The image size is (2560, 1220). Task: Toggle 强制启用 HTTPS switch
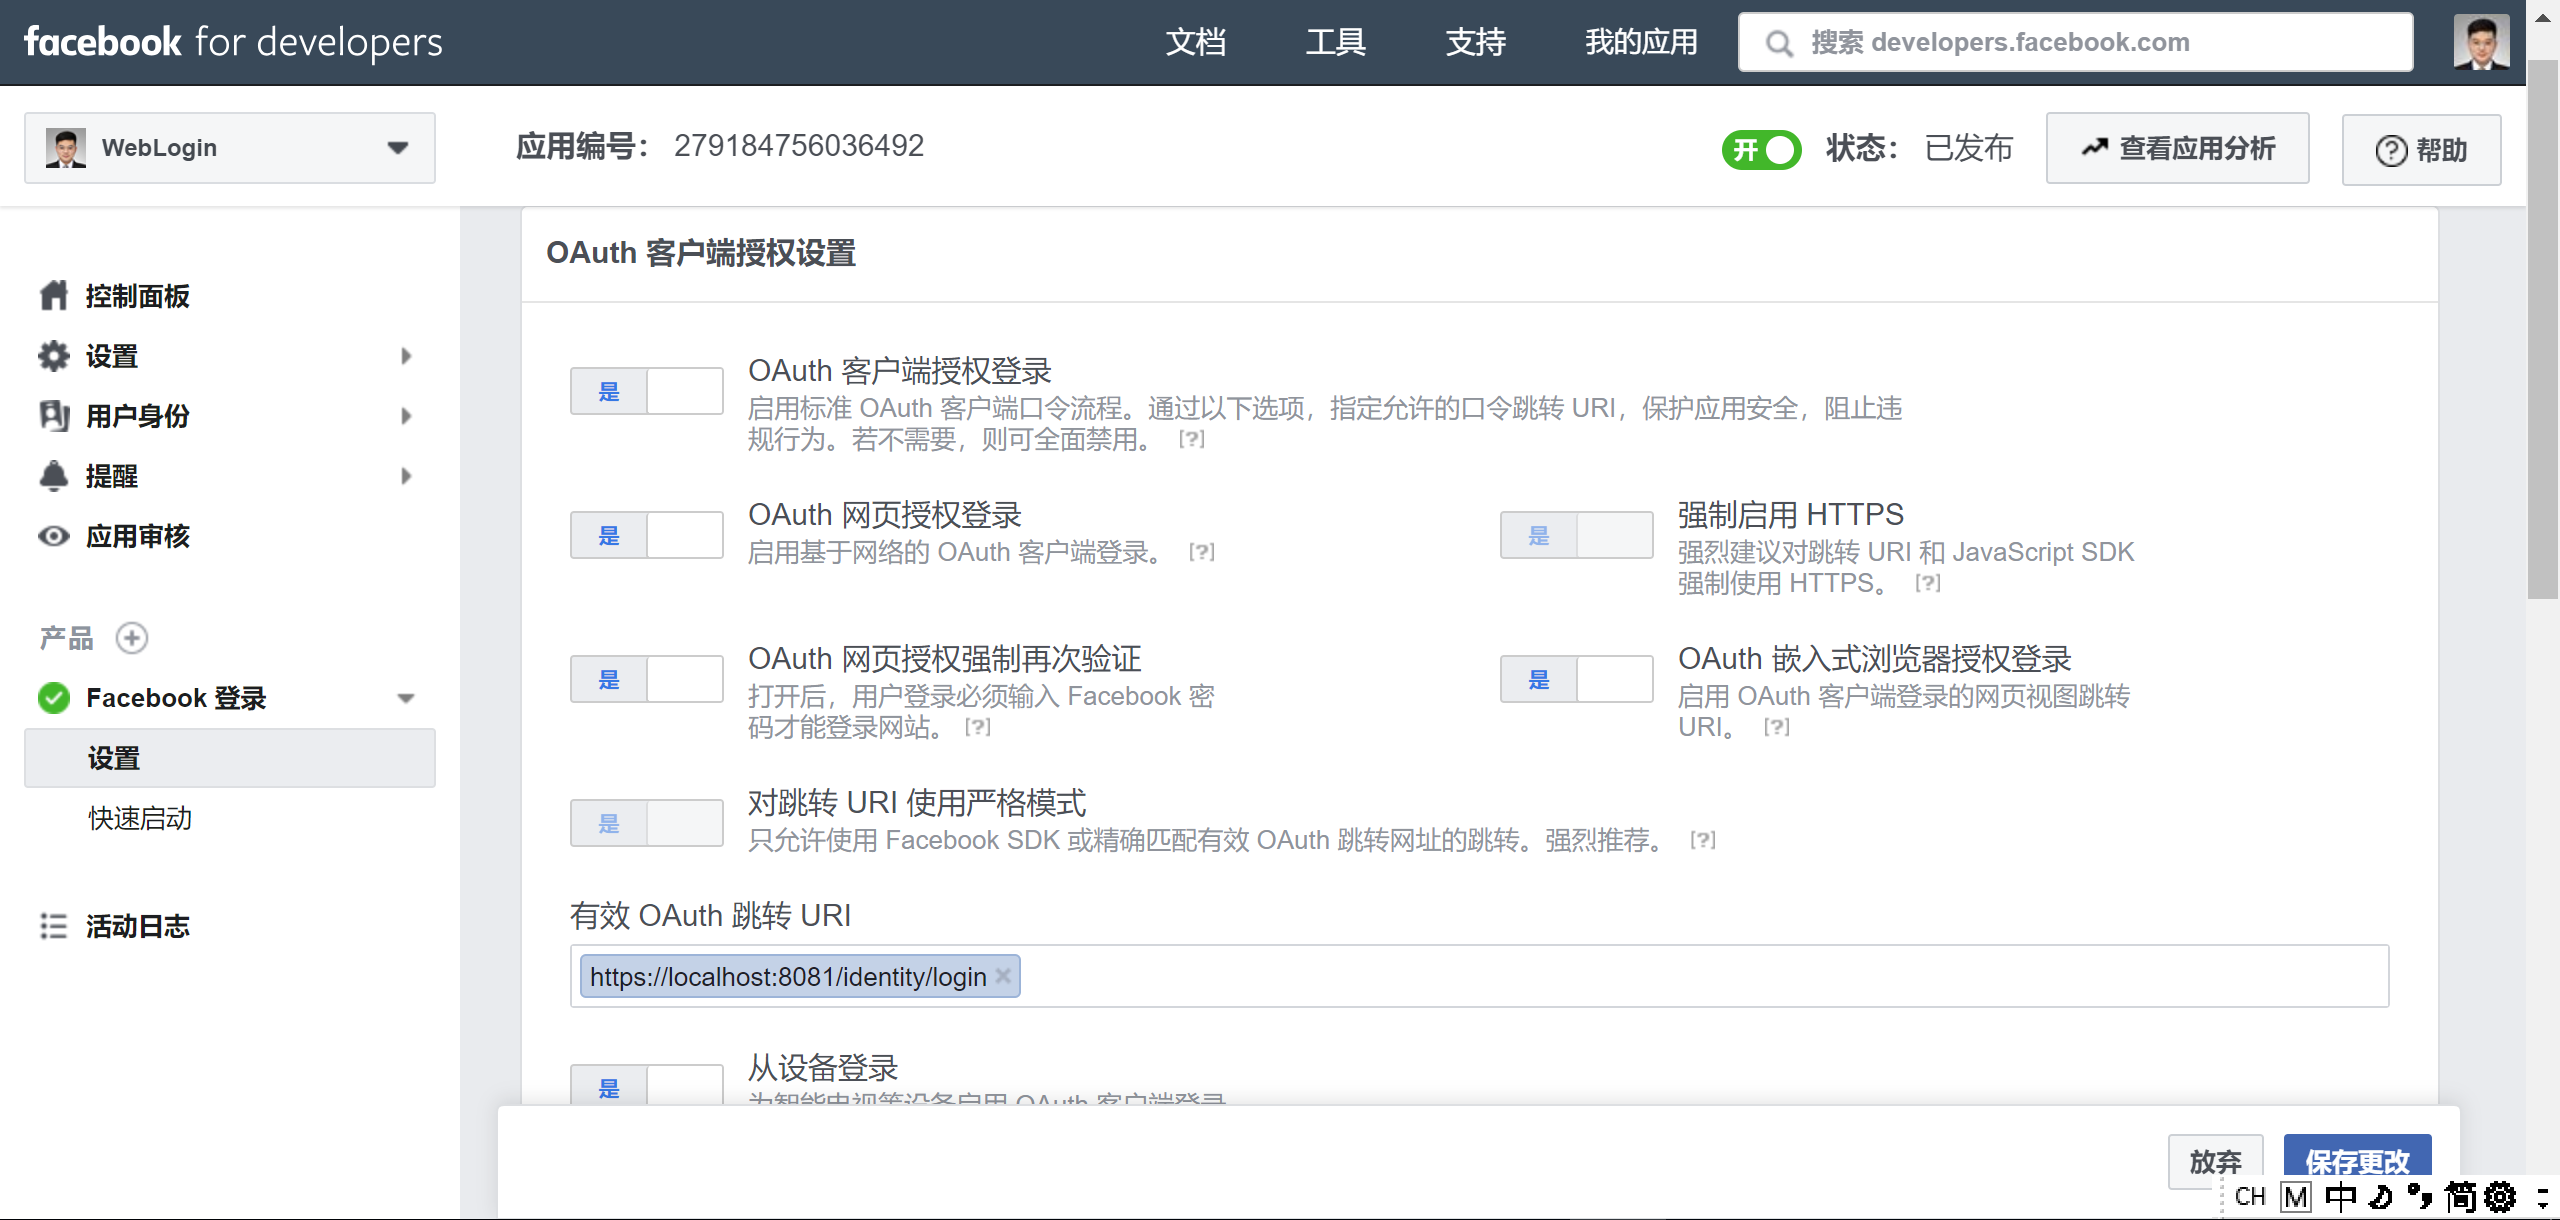pyautogui.click(x=1577, y=535)
